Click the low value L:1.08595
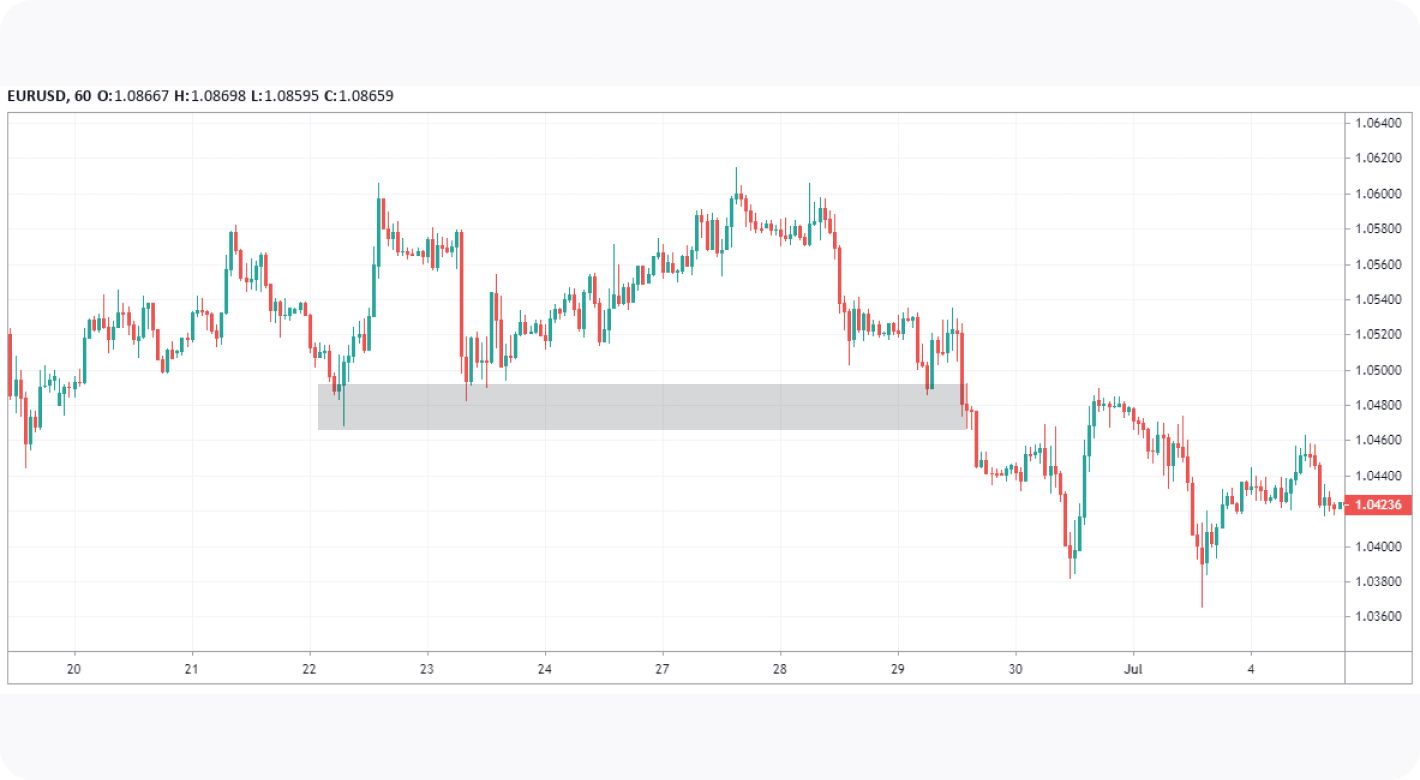Viewport: 1420px width, 780px height. (283, 96)
